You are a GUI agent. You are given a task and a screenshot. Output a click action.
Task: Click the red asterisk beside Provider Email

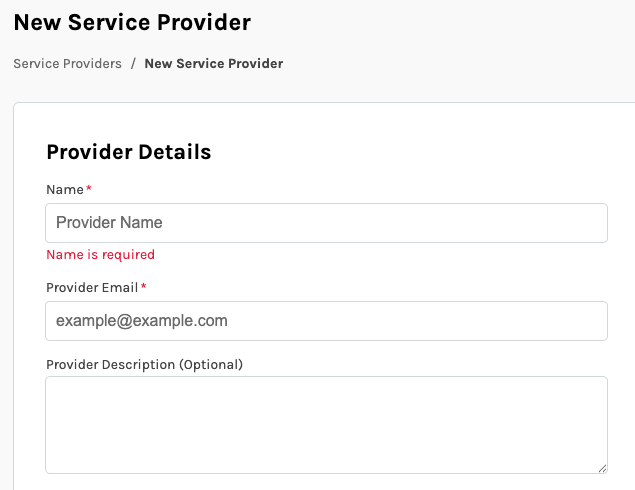point(143,286)
